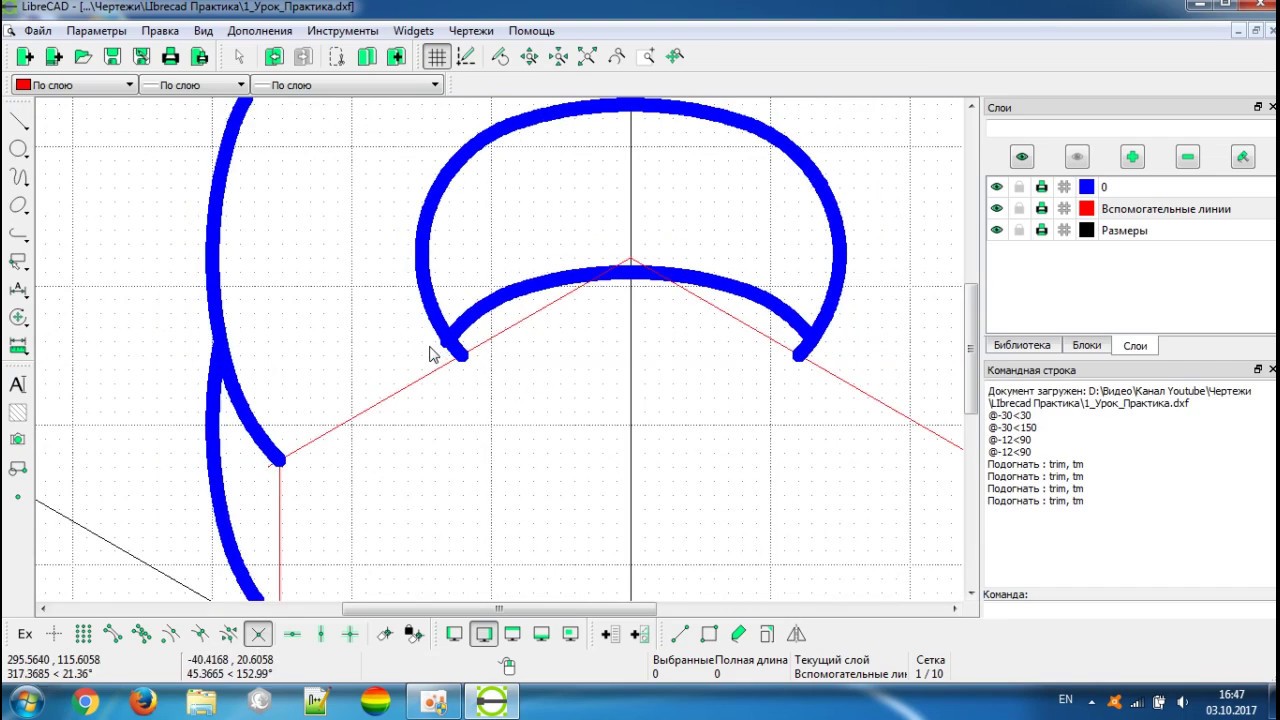
Task: Click the Zoom In icon
Action: point(529,57)
